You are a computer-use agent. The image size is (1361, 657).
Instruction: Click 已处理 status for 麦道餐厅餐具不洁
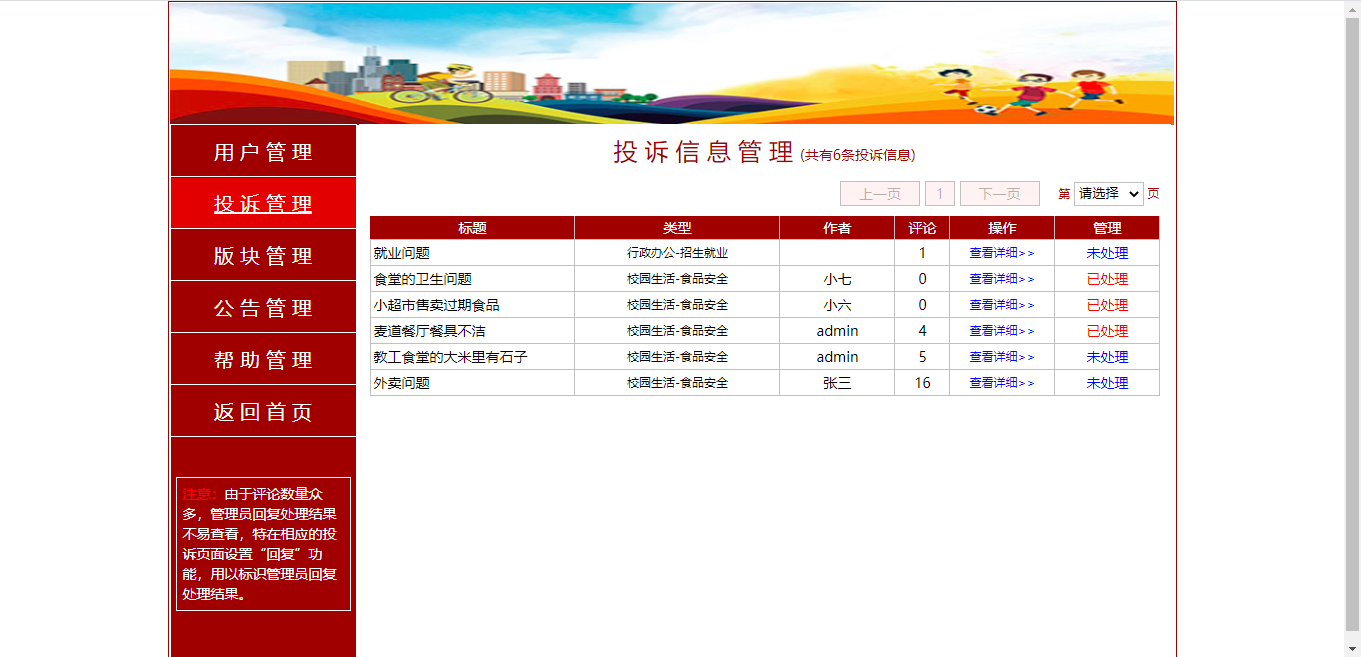1107,331
